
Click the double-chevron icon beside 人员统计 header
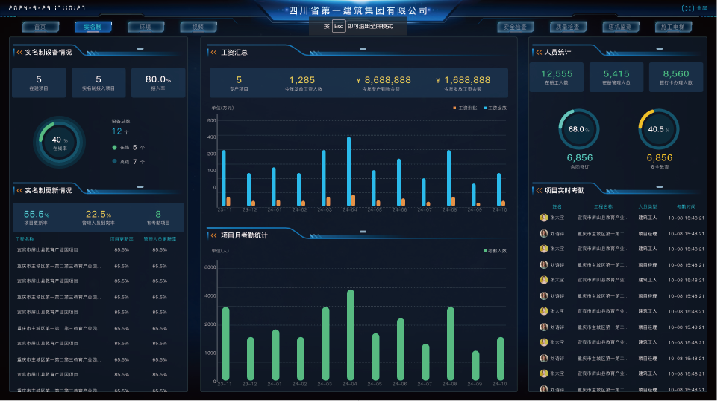pos(538,51)
